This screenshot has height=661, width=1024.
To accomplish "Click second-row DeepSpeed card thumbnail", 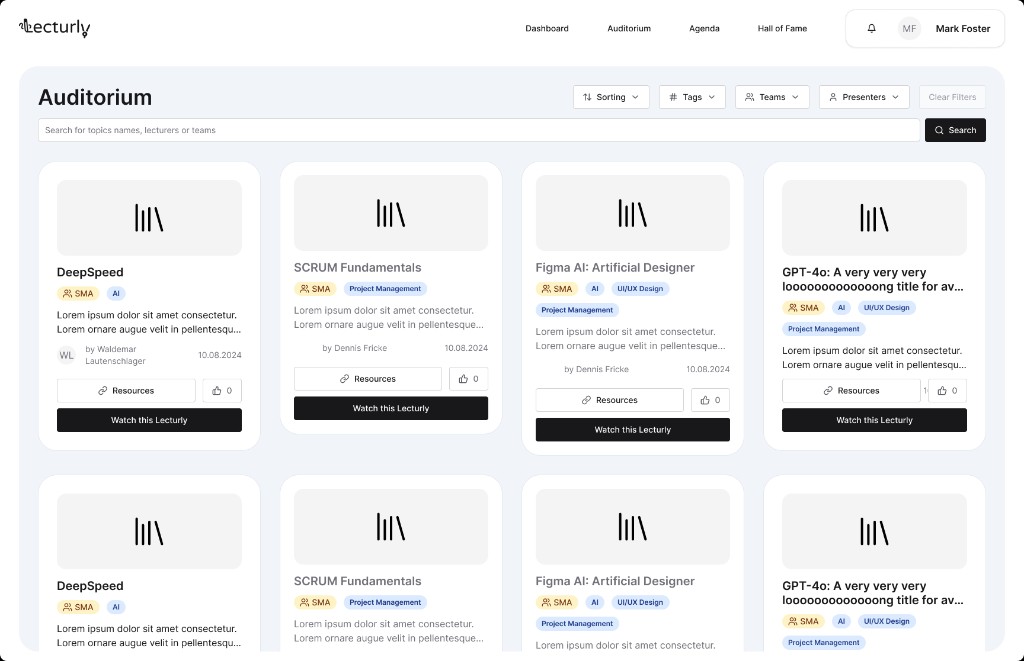I will [149, 531].
